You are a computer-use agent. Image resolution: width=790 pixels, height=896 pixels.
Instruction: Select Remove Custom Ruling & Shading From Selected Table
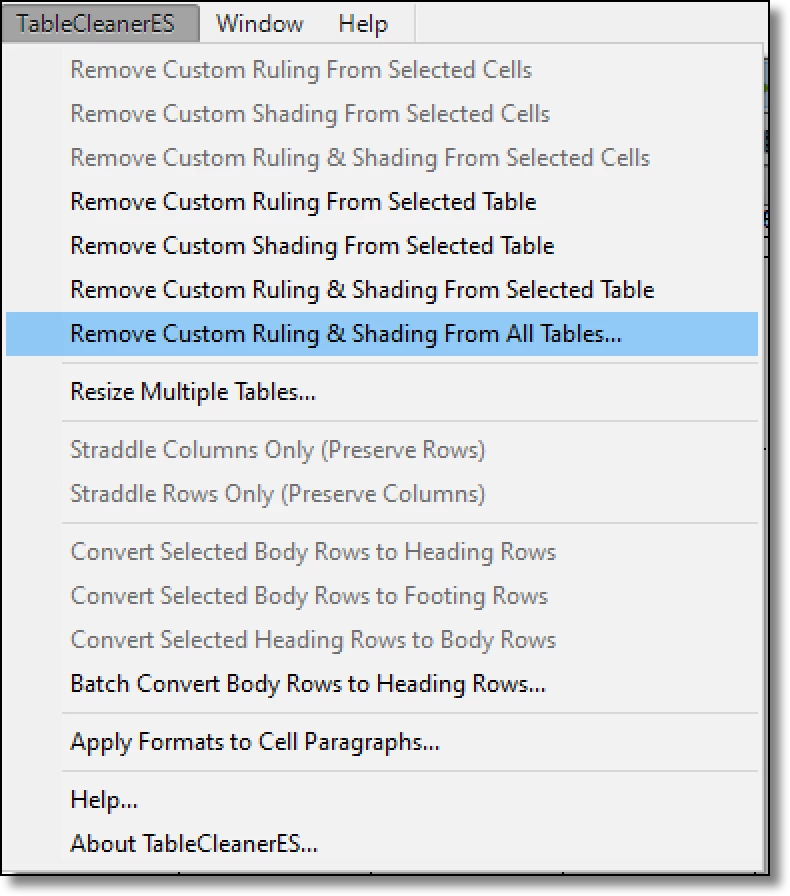click(382, 290)
